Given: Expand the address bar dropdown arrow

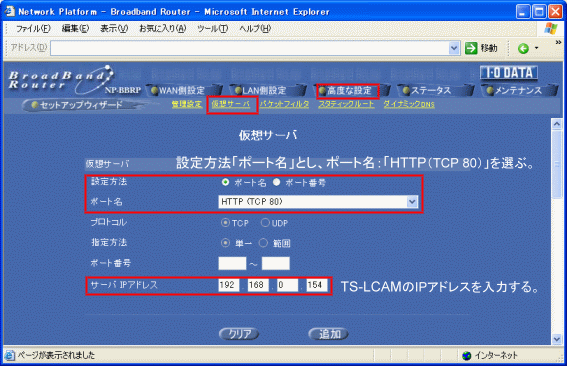Looking at the screenshot, I should pyautogui.click(x=454, y=48).
